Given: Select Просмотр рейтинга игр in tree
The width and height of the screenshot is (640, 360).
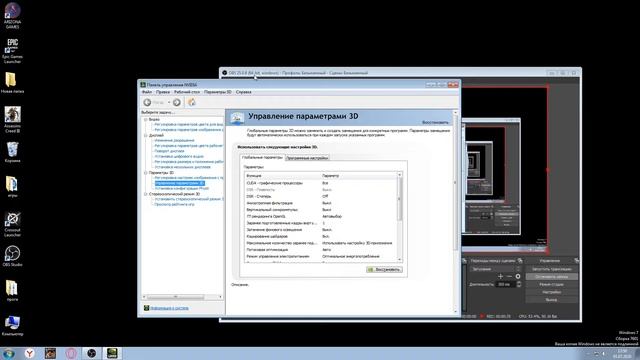Looking at the screenshot, I should click(174, 204).
